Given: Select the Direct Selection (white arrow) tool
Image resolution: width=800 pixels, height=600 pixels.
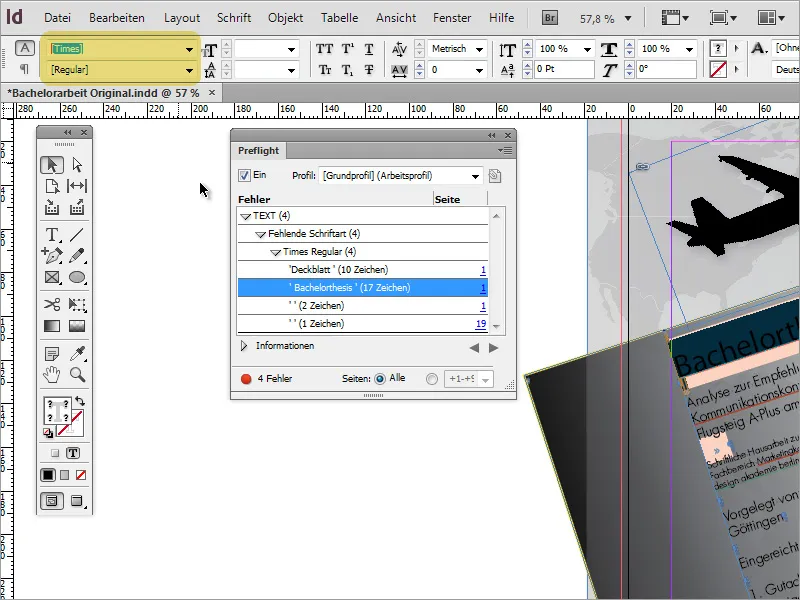Looking at the screenshot, I should pos(77,165).
